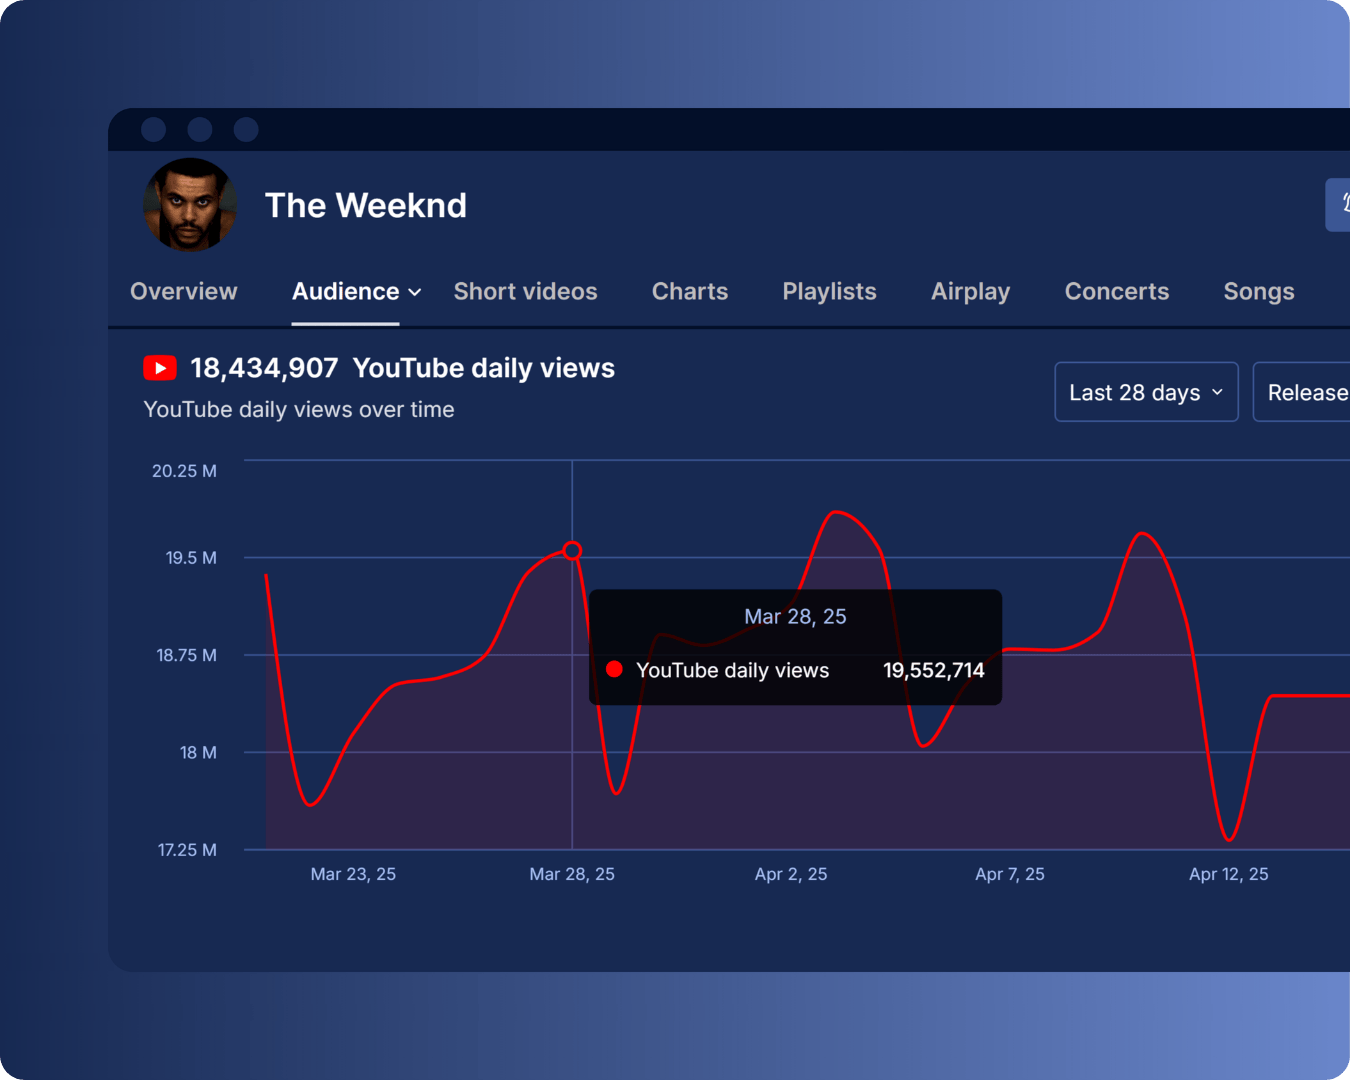Click the Apr 2, 25 axis label
Image resolution: width=1350 pixels, height=1080 pixels.
pos(791,874)
